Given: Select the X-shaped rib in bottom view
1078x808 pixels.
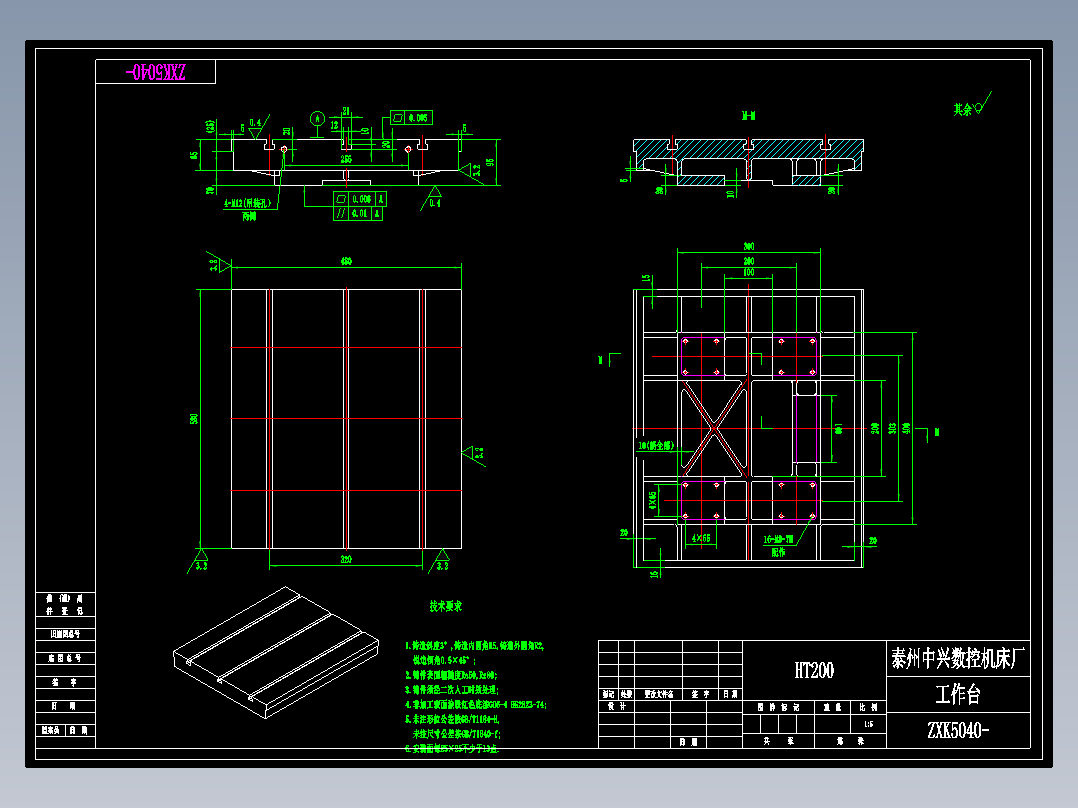Looking at the screenshot, I should pos(714,428).
